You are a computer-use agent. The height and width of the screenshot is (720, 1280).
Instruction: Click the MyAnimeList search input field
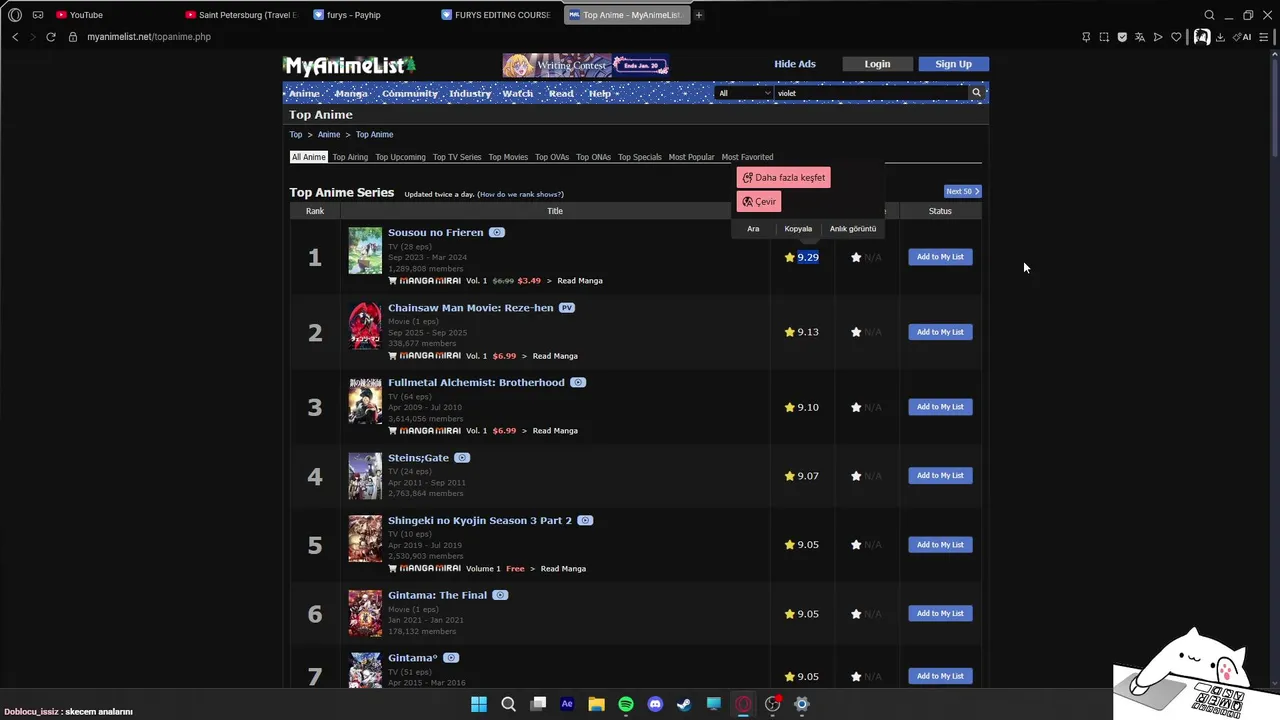[870, 93]
